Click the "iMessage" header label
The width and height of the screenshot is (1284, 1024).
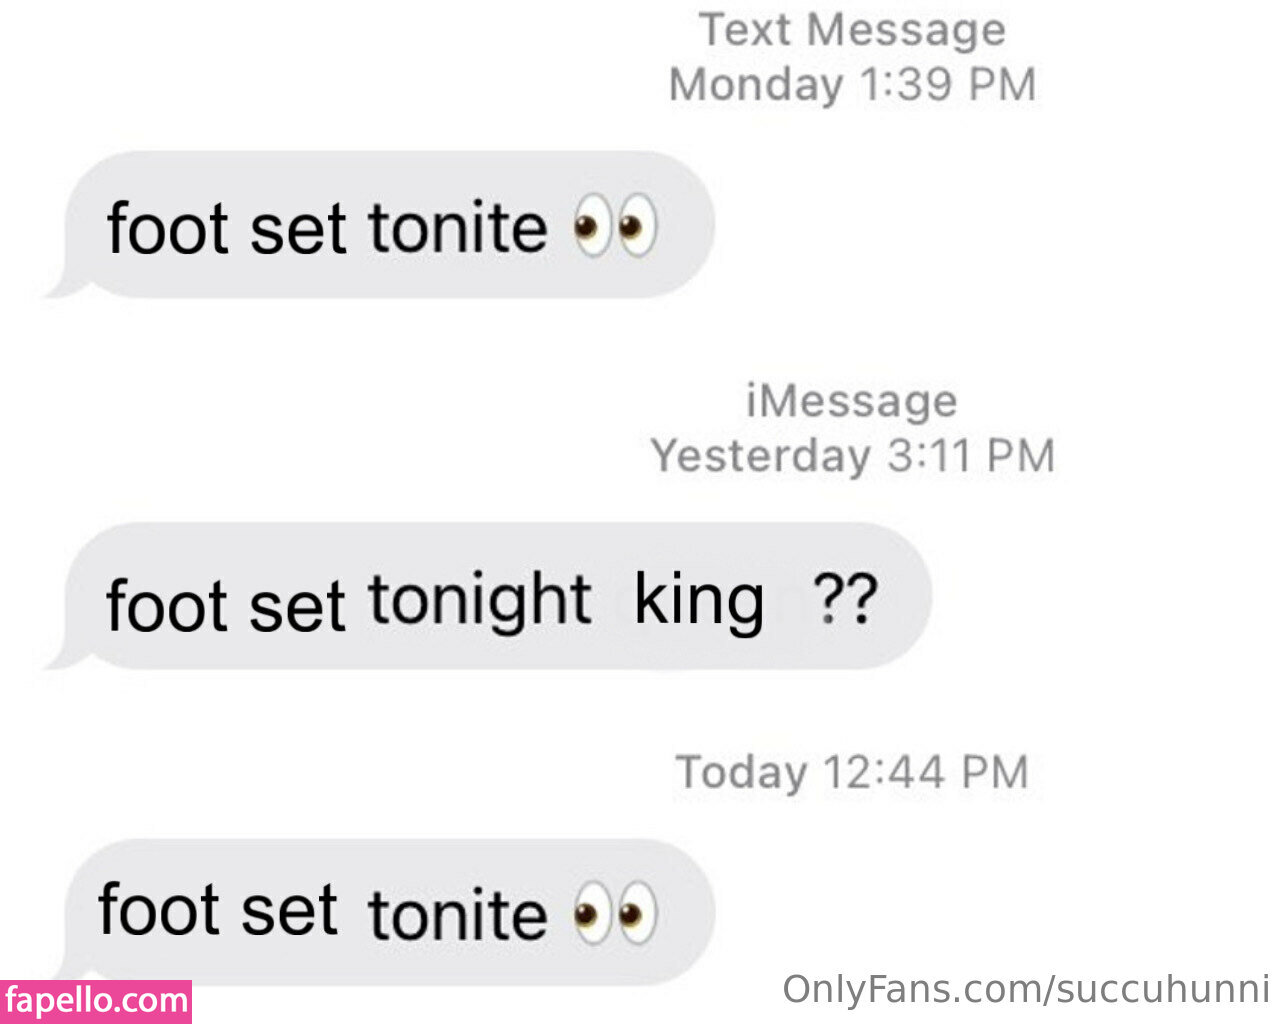click(852, 401)
